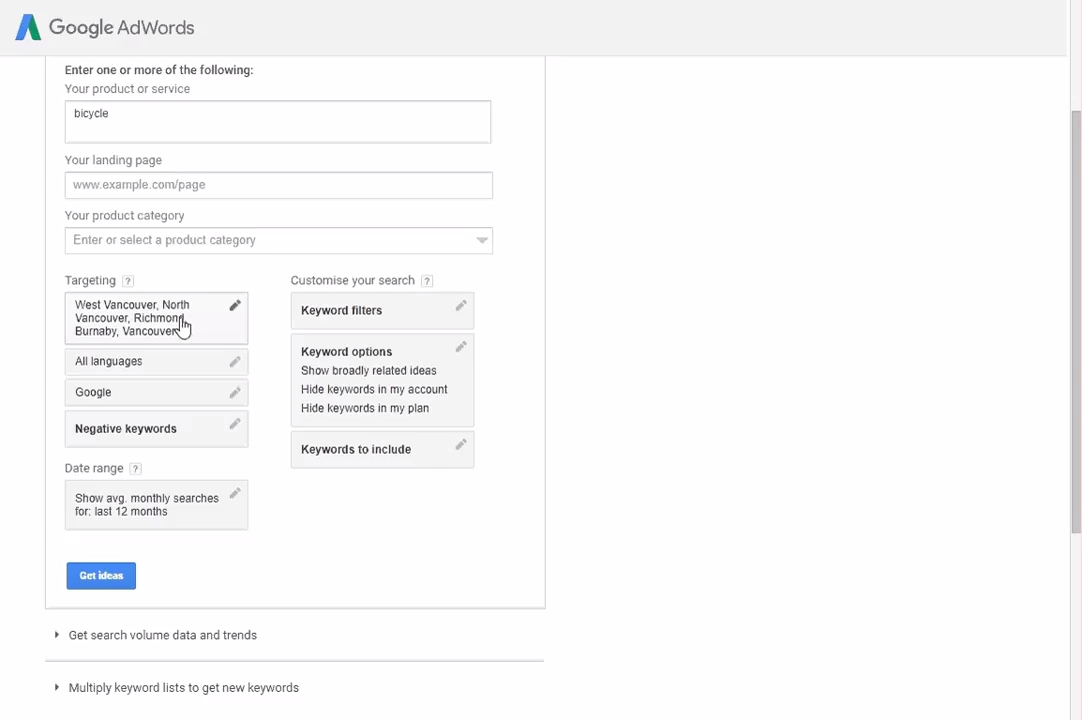Click 'Hide keywords in my account' text
1082x720 pixels.
tap(374, 389)
